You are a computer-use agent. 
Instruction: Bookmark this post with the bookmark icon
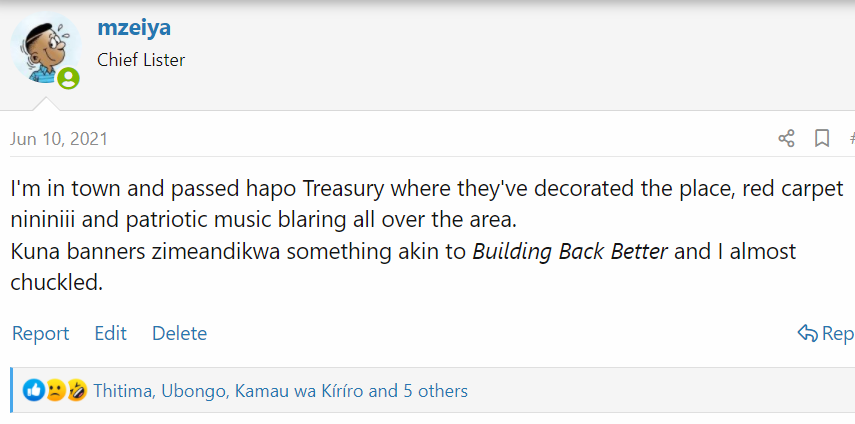(822, 138)
